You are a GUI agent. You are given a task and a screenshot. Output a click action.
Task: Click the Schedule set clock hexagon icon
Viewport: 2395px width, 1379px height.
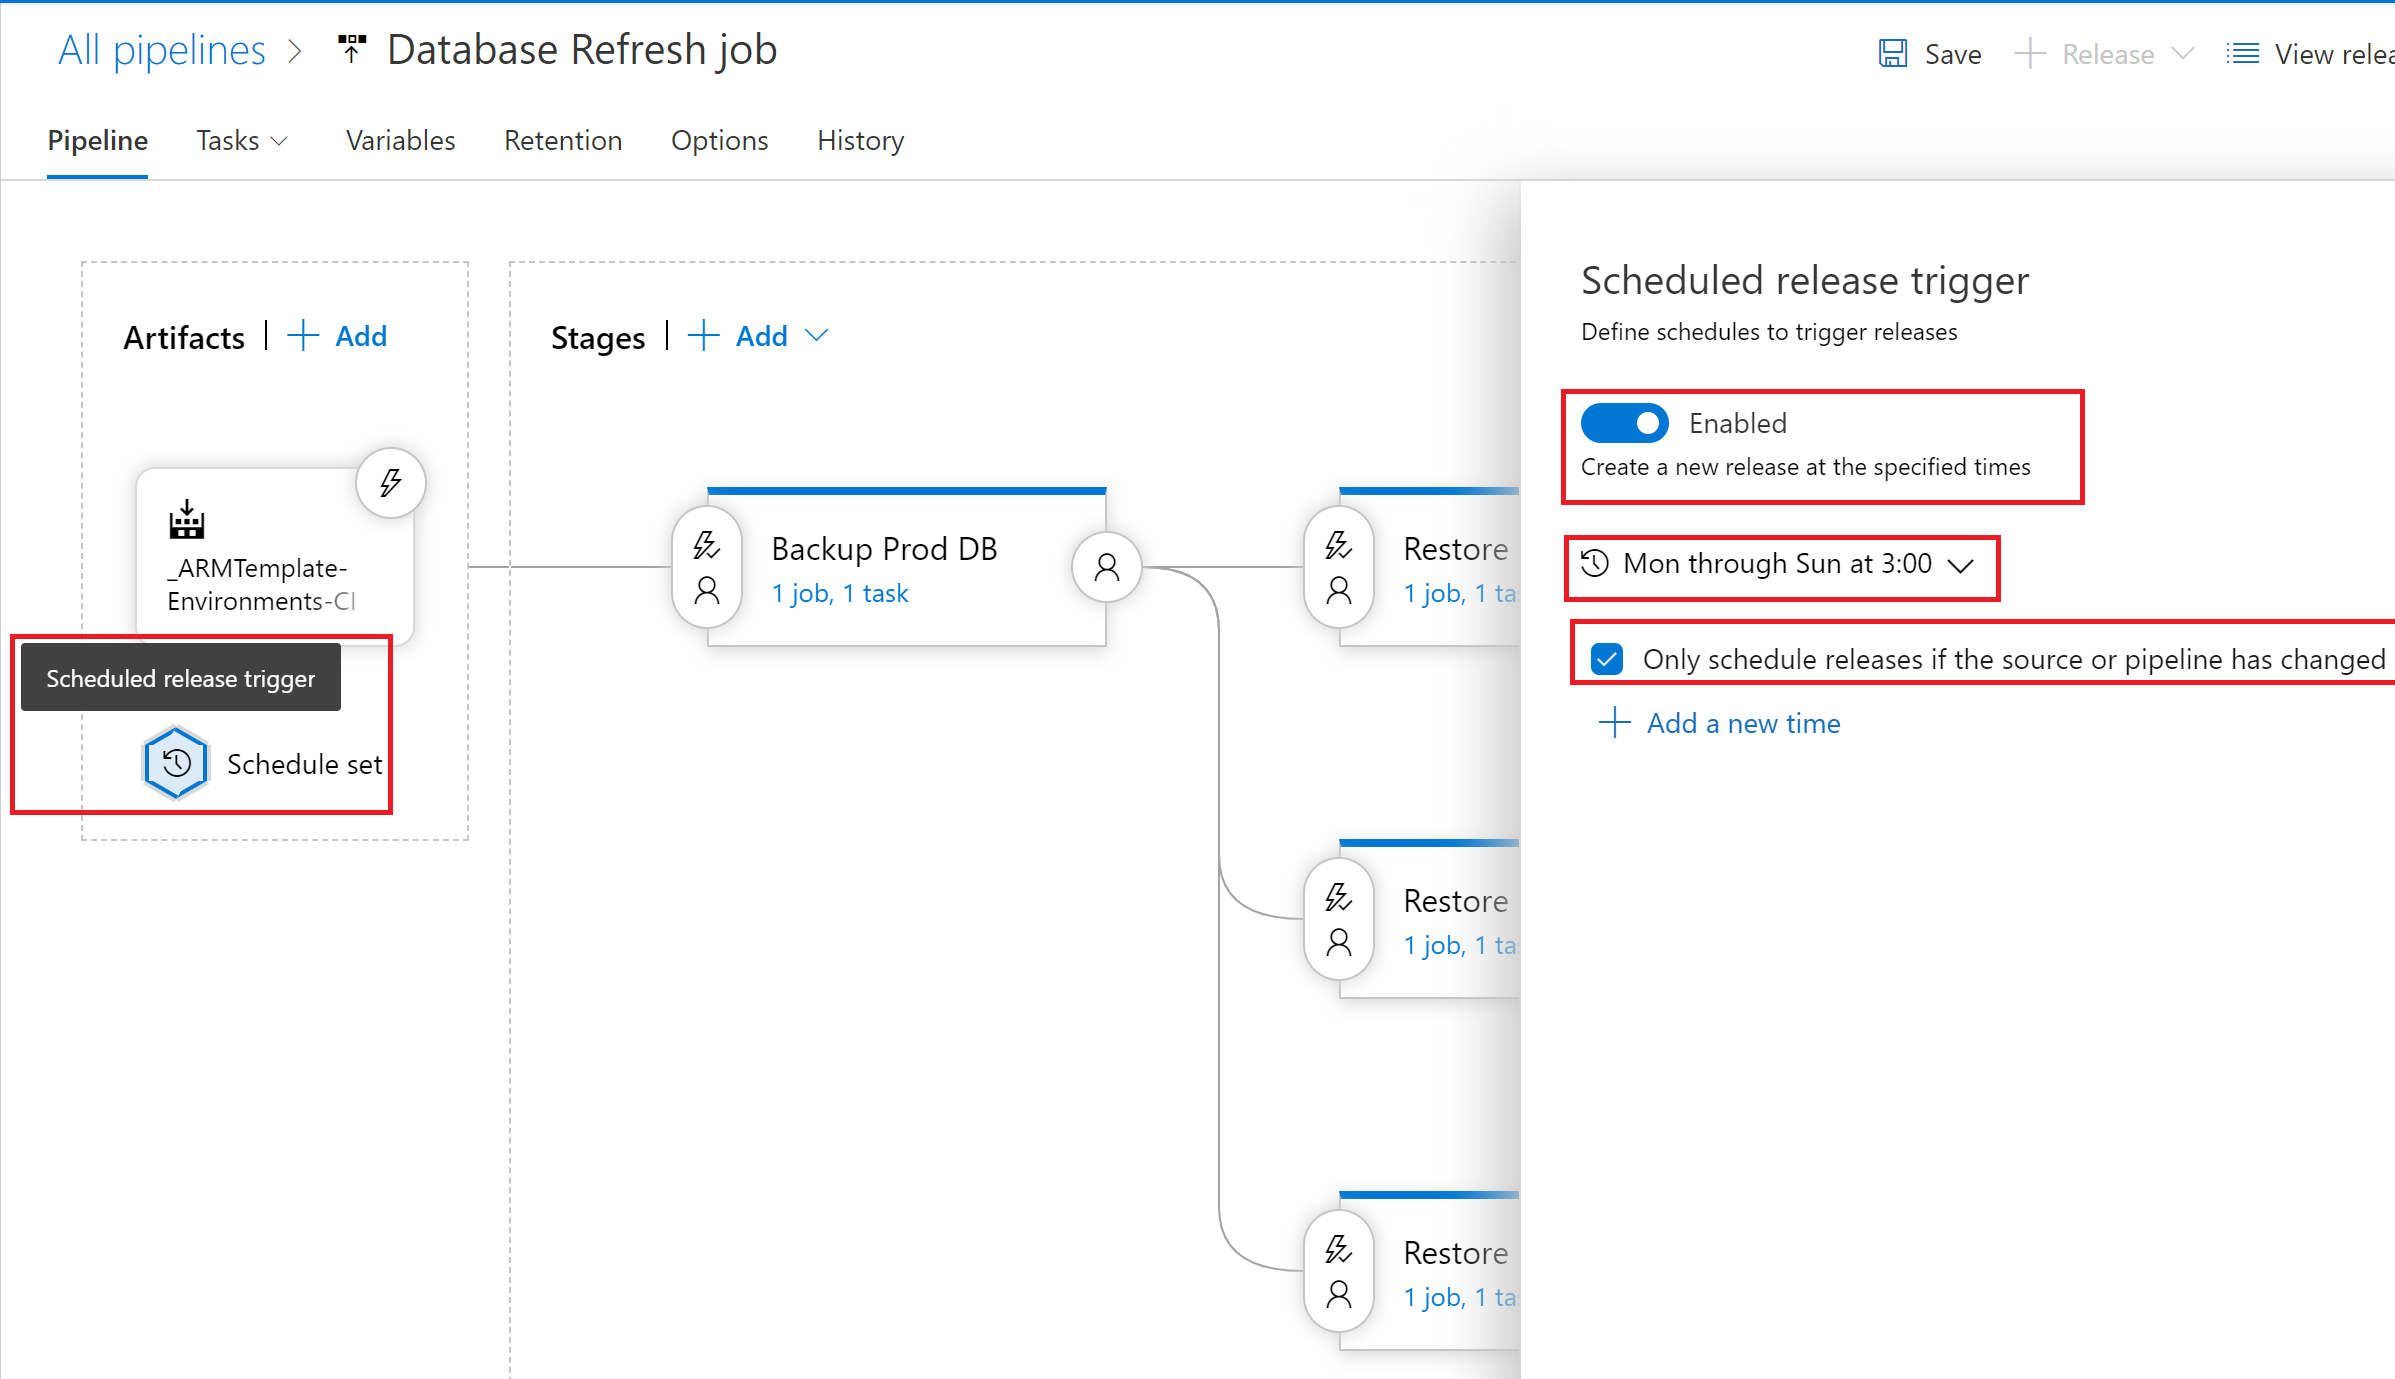pyautogui.click(x=176, y=764)
